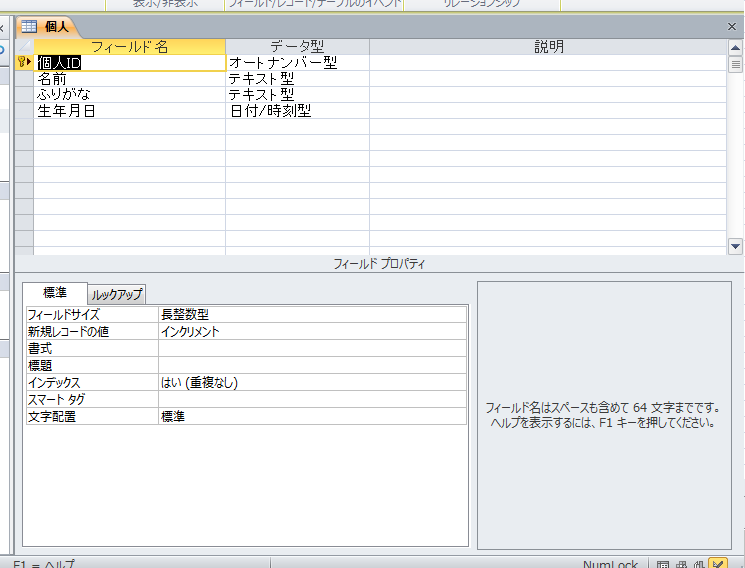Select the 名前 field name cell
Screen dimensions: 745x568
coord(129,79)
